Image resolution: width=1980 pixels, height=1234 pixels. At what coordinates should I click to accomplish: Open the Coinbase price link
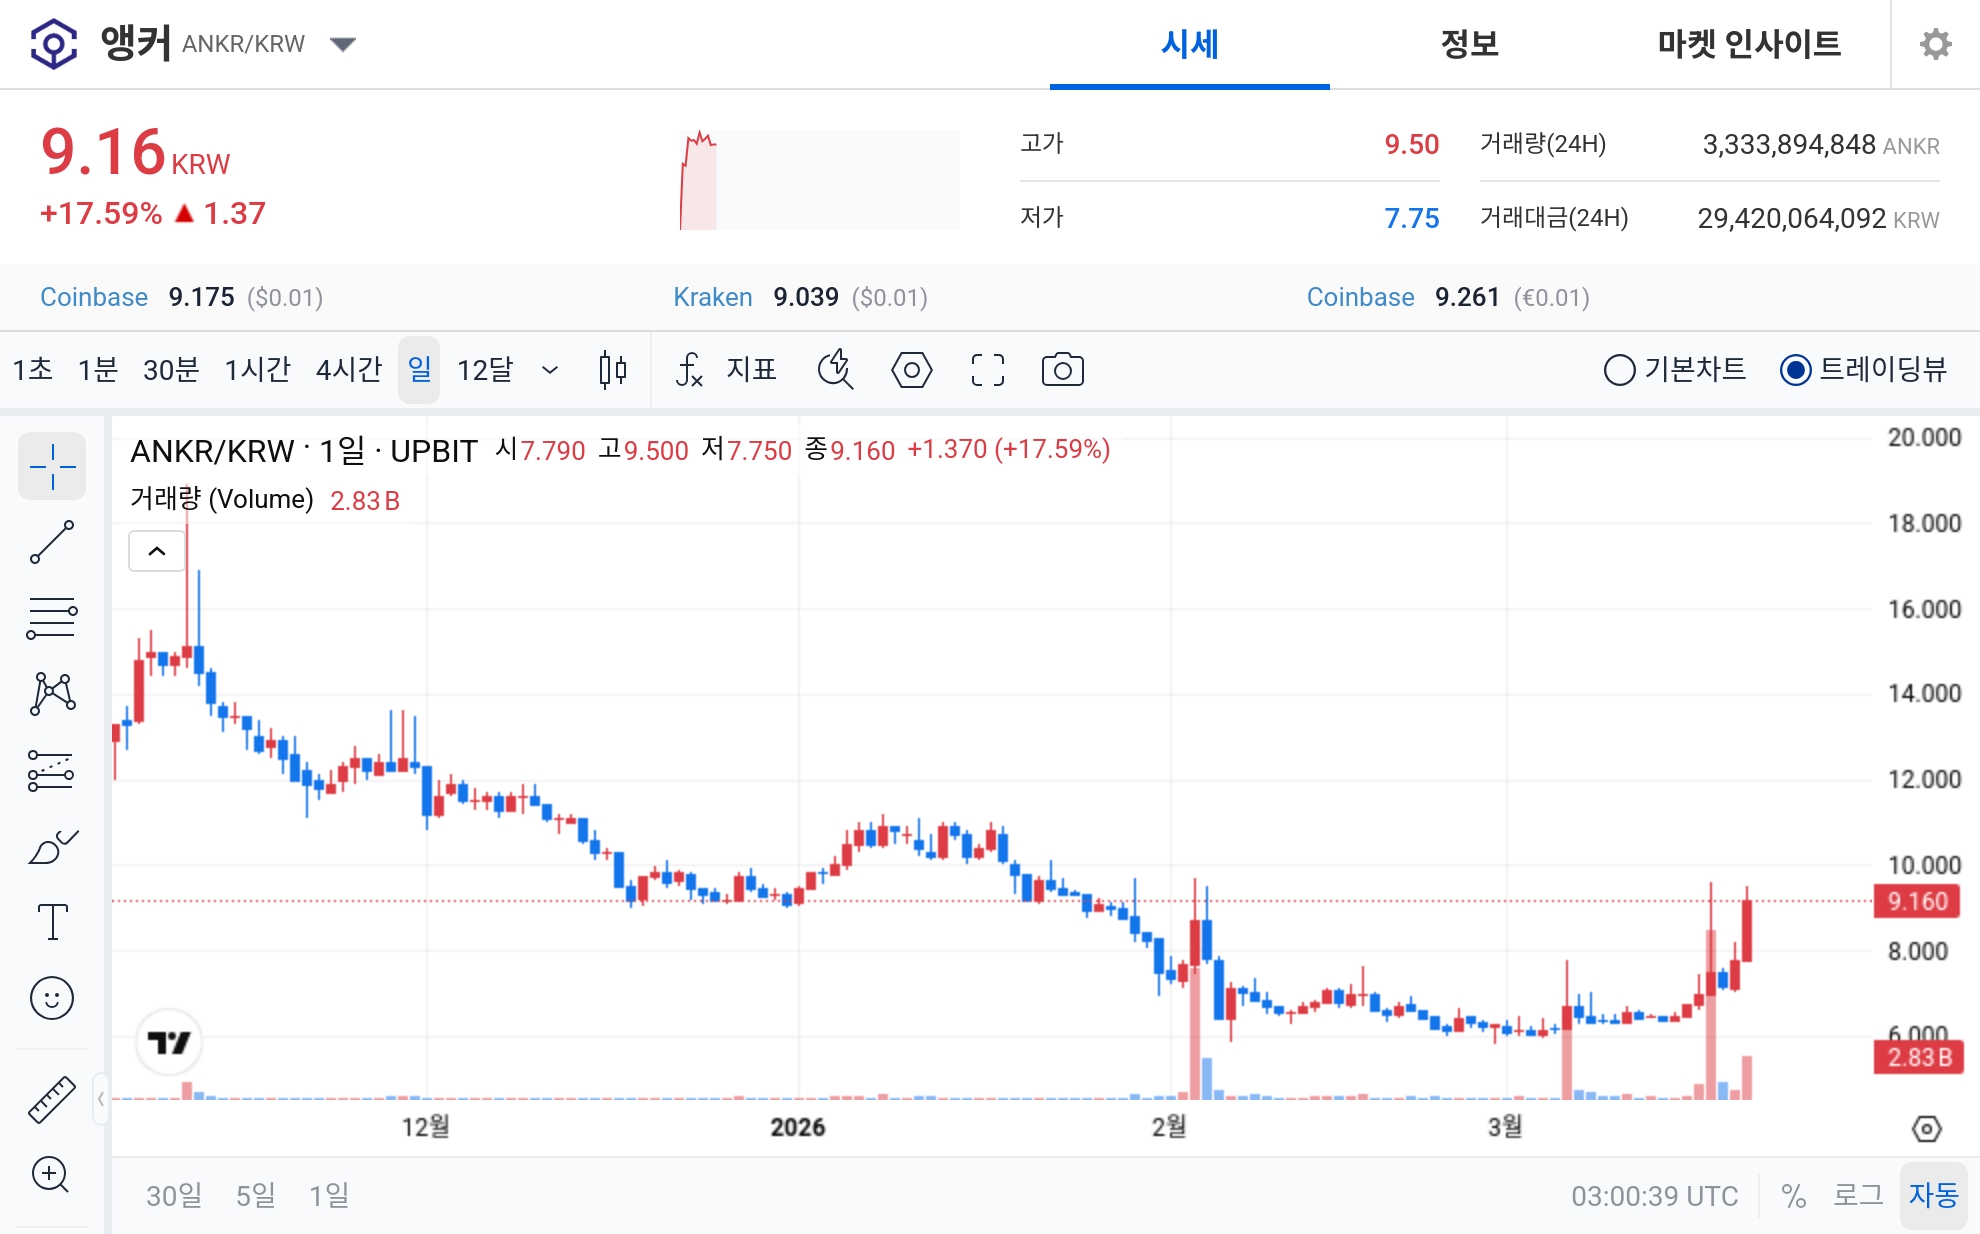coord(93,297)
